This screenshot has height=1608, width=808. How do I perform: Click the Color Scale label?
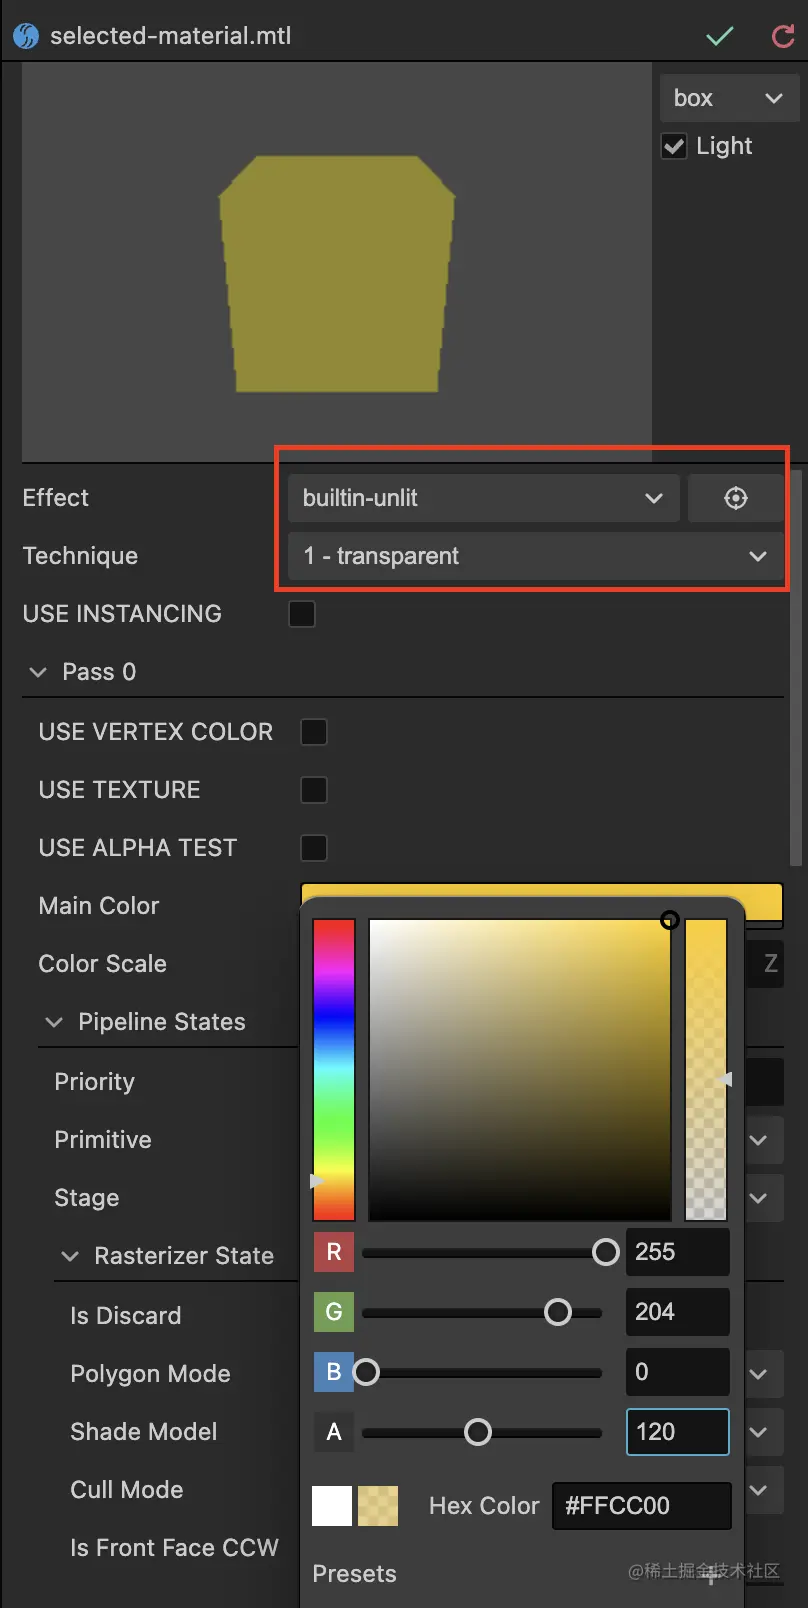pos(102,964)
